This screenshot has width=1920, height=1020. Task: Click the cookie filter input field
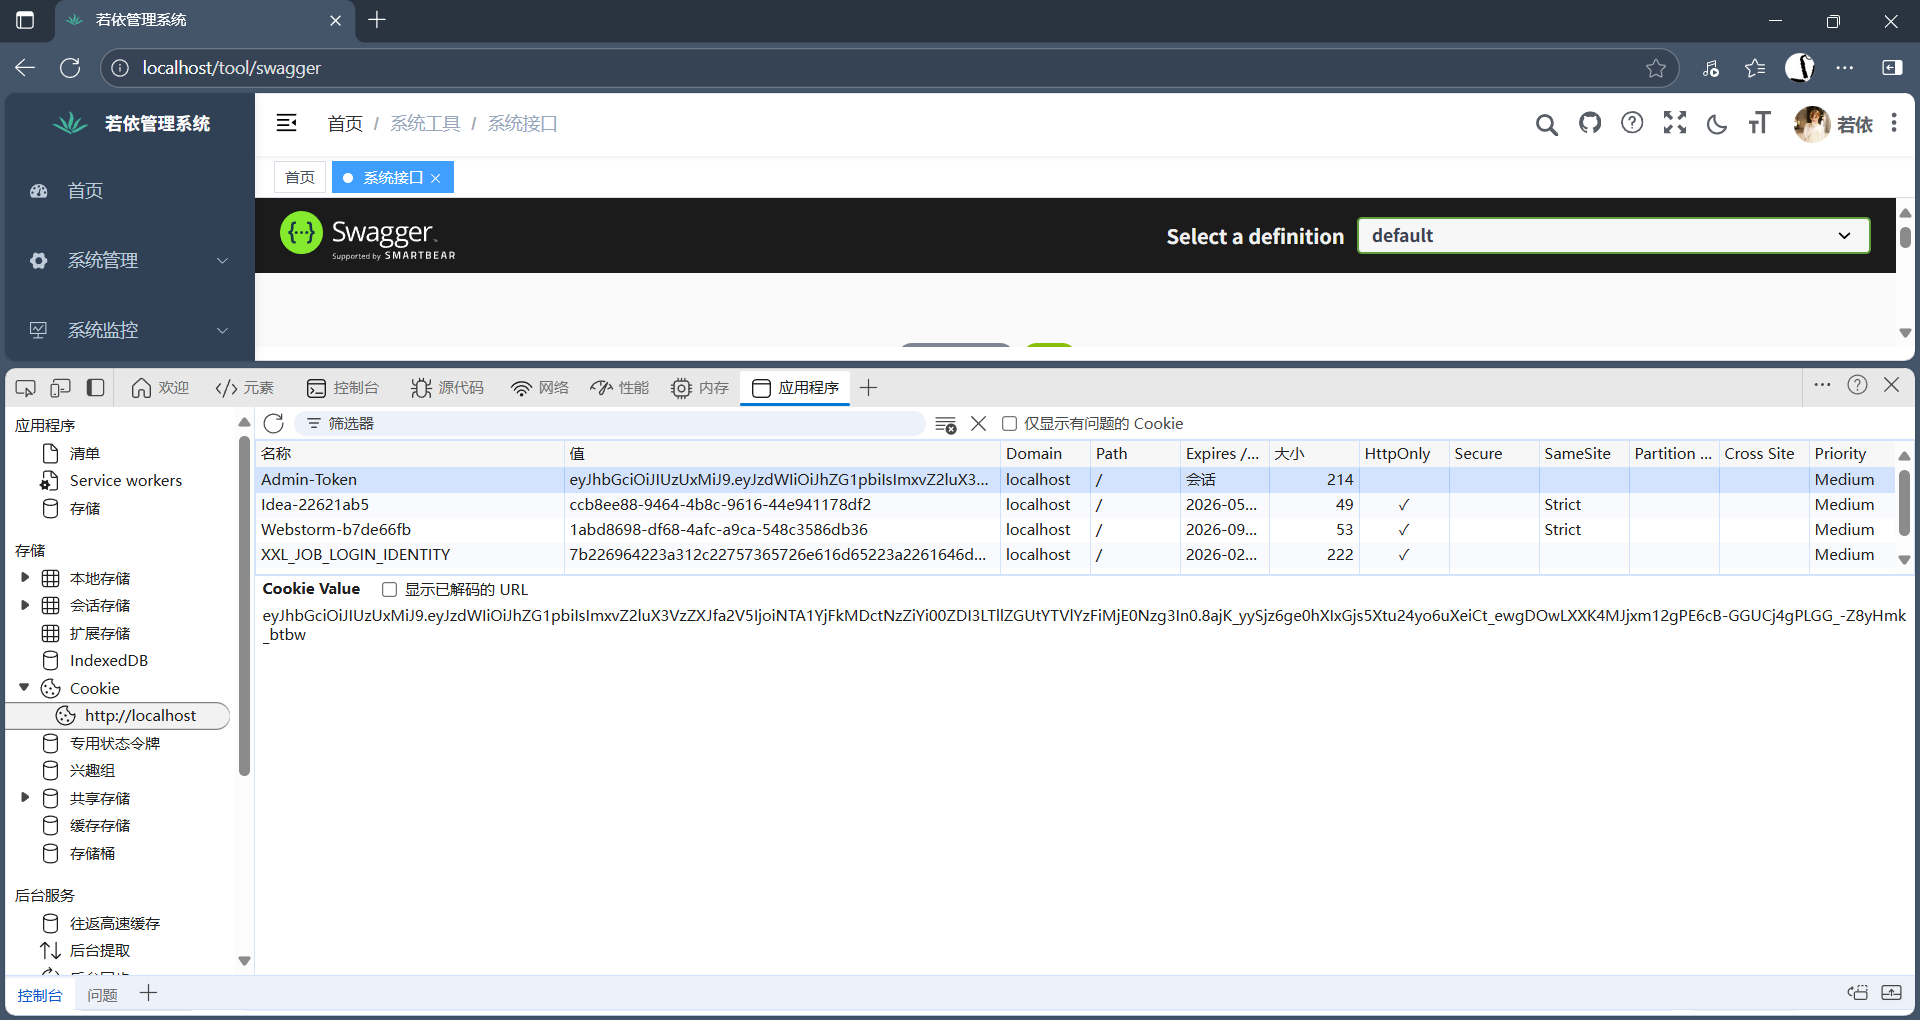[x=610, y=424]
